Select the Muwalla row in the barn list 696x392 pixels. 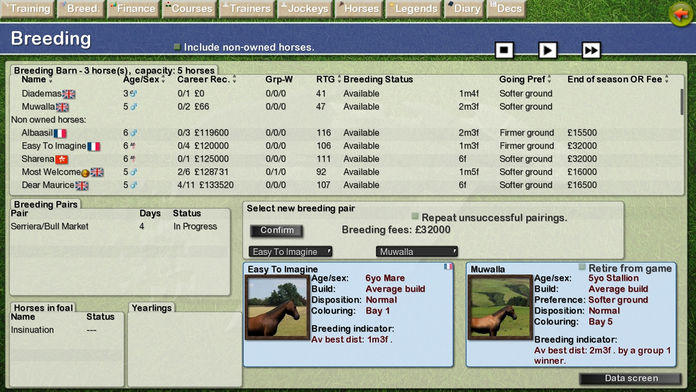pyautogui.click(x=345, y=107)
